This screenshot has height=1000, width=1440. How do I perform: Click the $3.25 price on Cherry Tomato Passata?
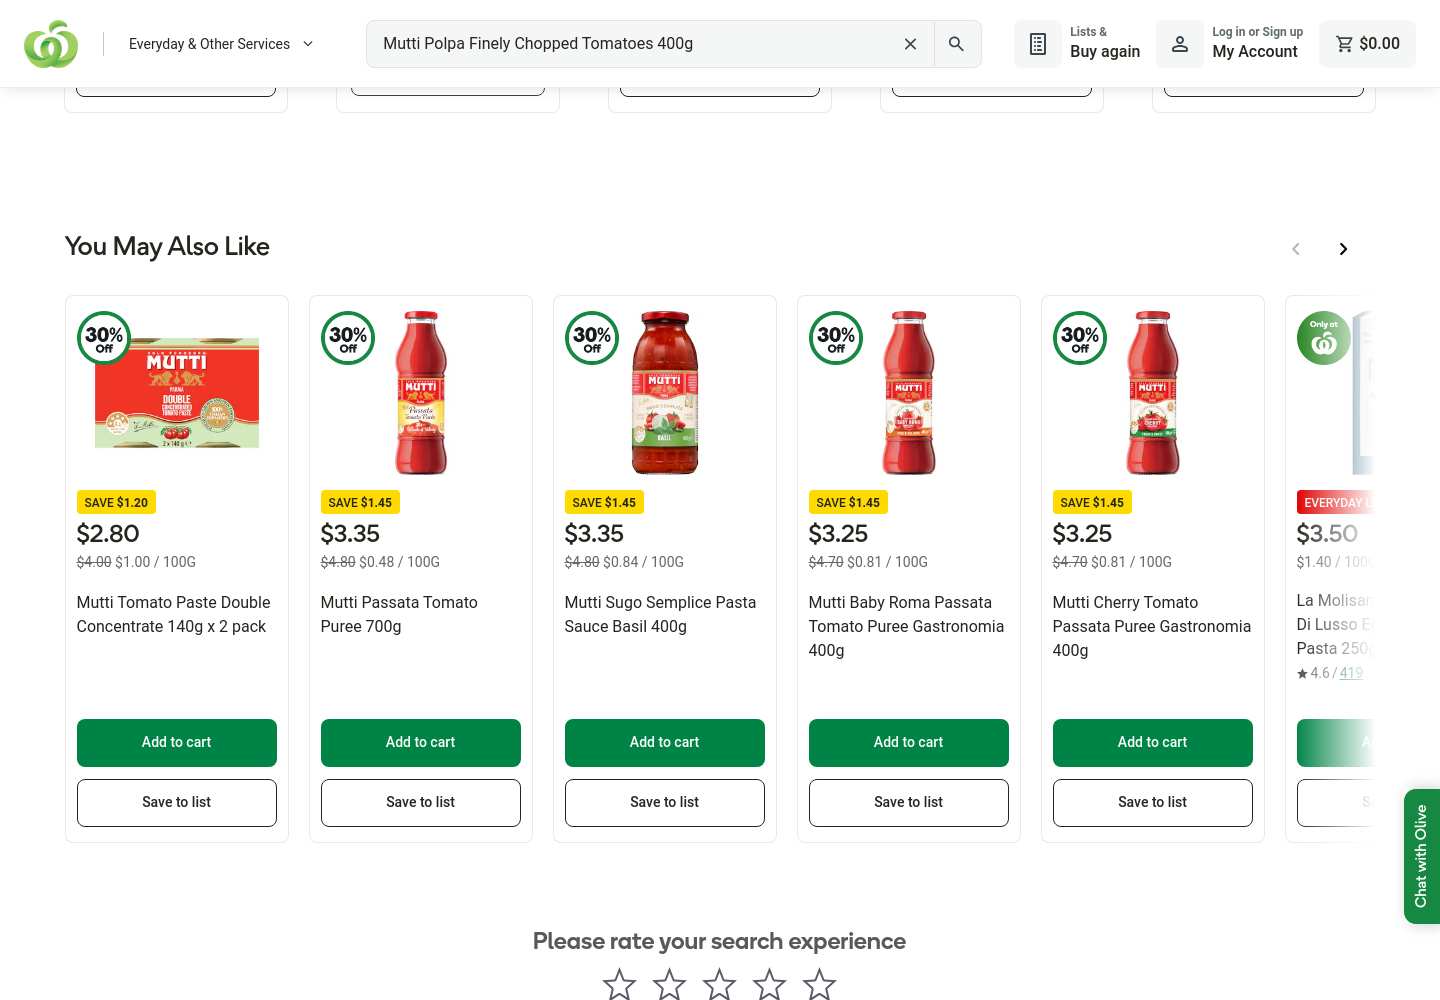pyautogui.click(x=1082, y=534)
